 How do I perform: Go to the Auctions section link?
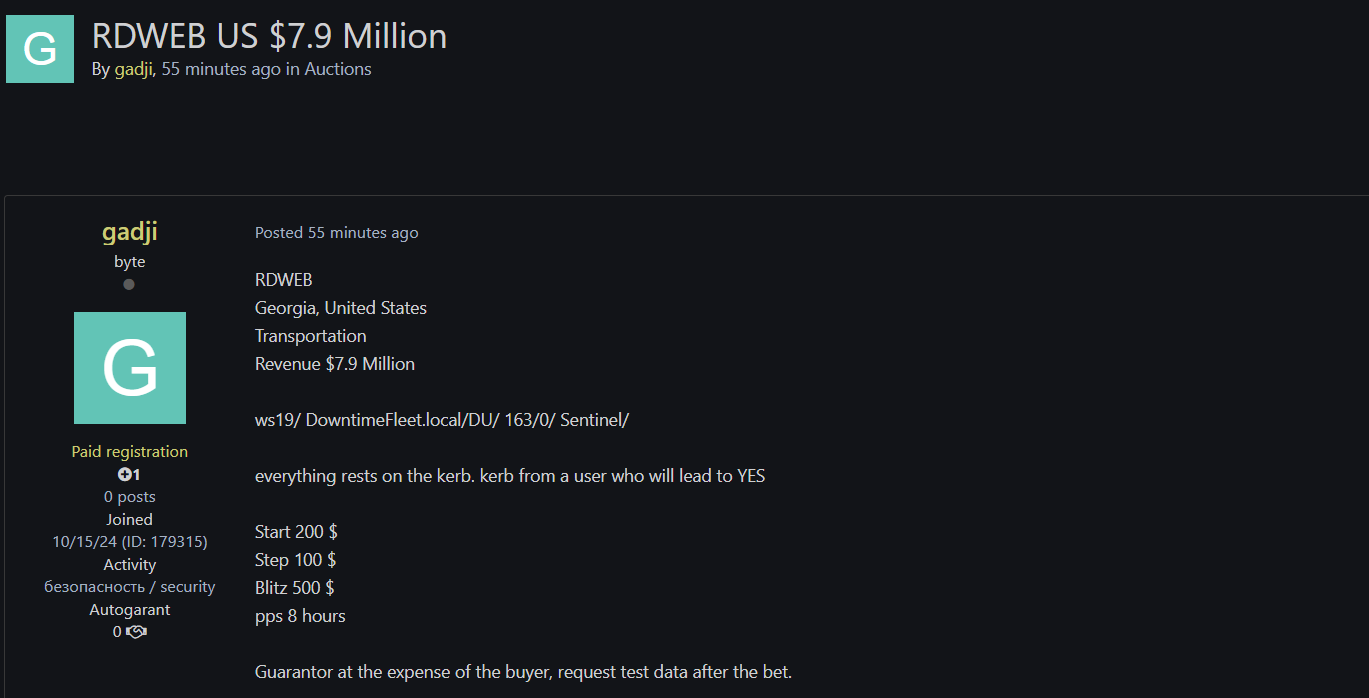tap(338, 69)
